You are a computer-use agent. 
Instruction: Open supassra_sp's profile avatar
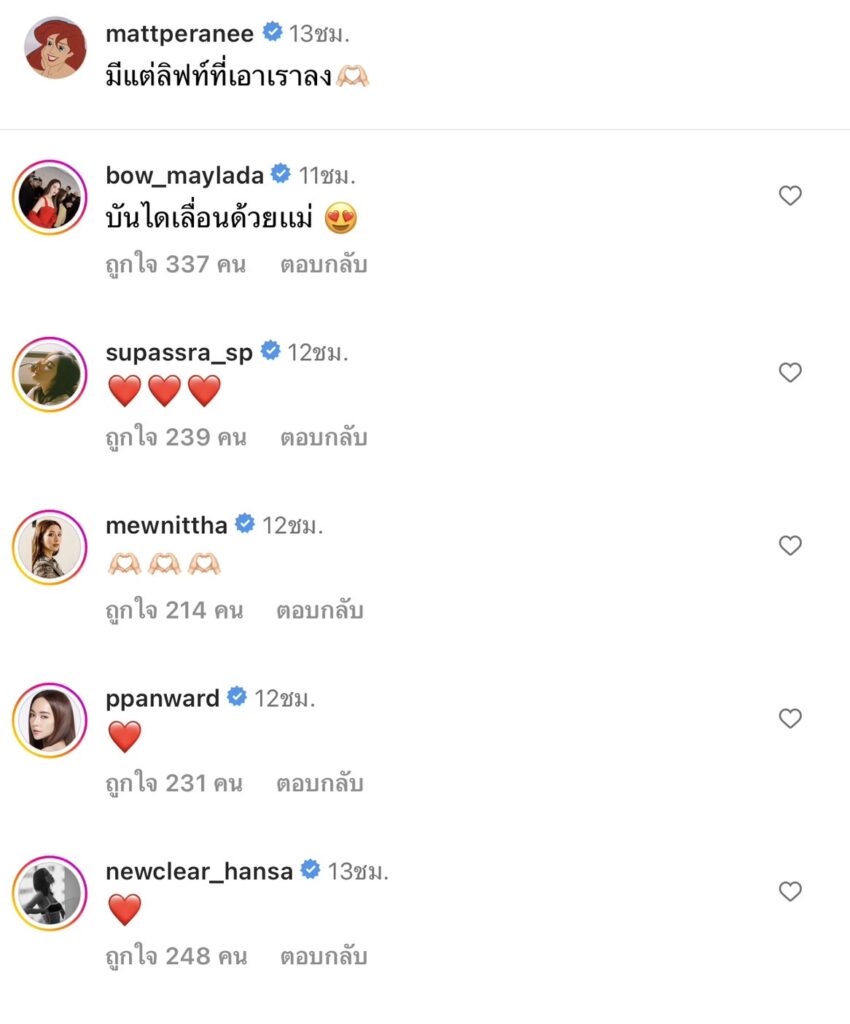(x=50, y=374)
